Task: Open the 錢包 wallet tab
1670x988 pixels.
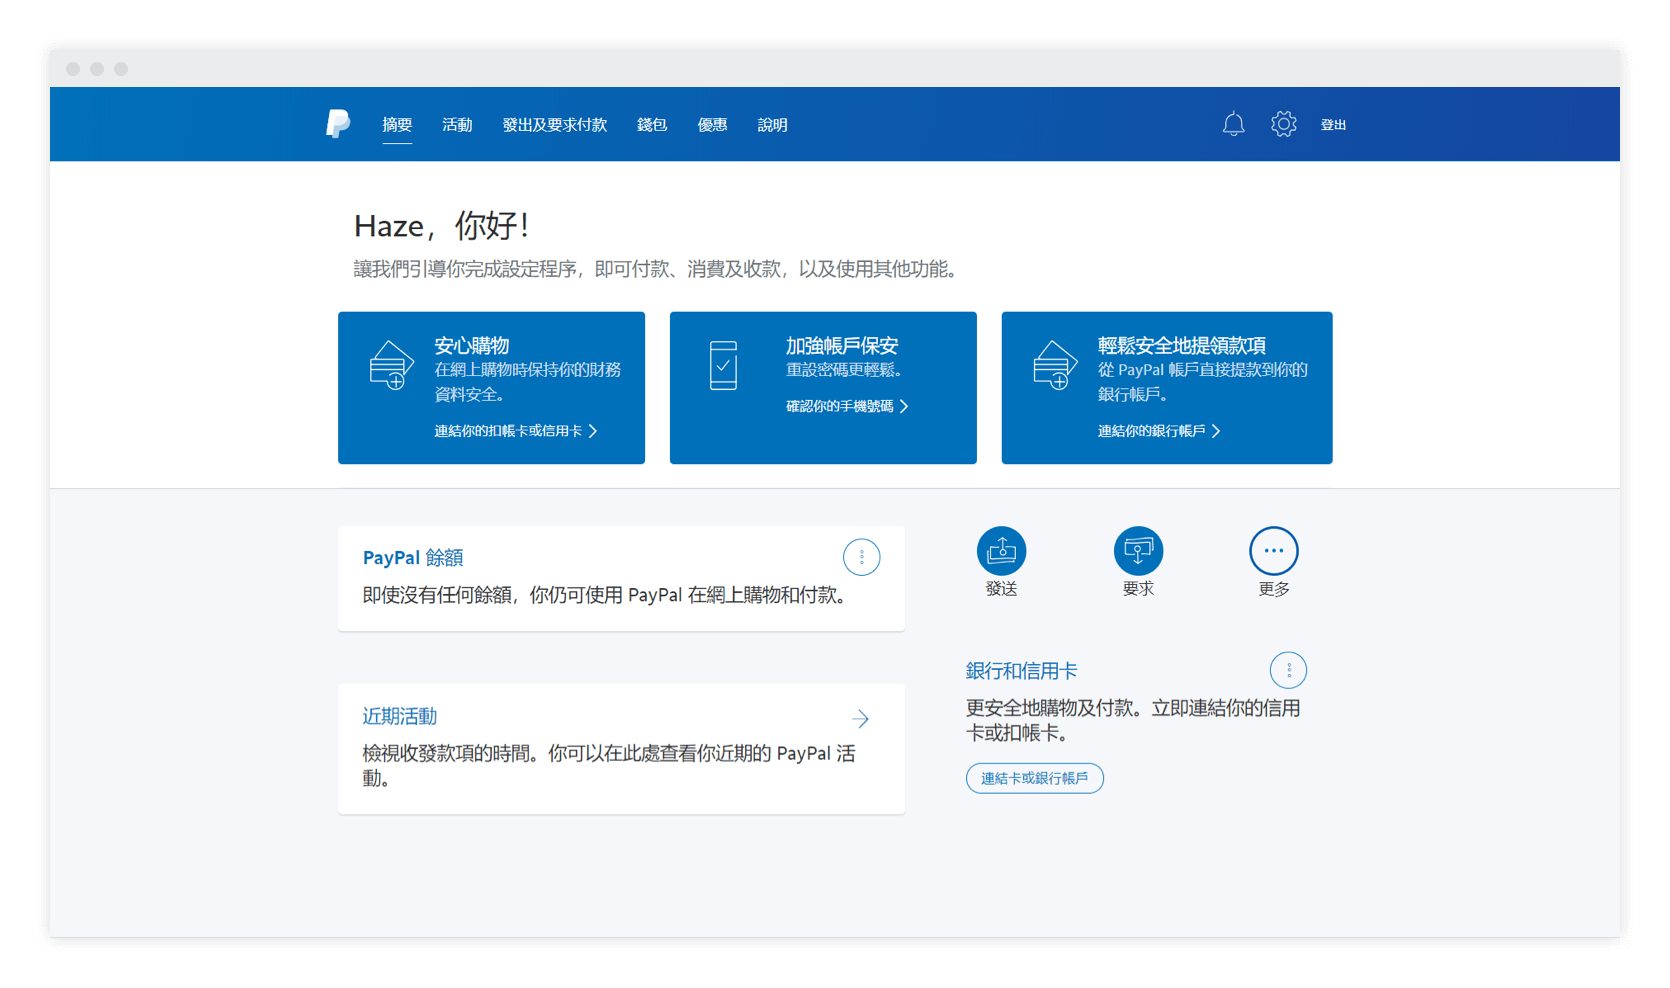Action: click(x=652, y=125)
